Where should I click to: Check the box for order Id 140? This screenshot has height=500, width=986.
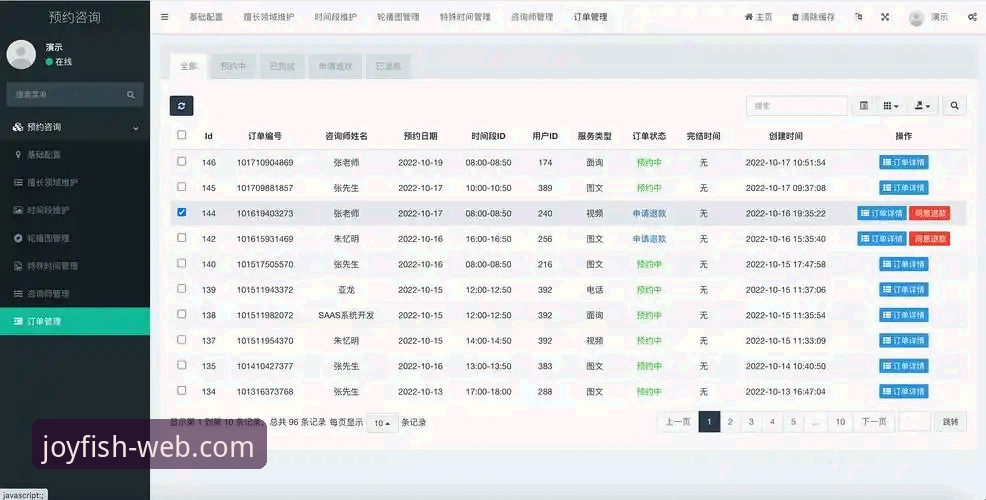point(182,264)
